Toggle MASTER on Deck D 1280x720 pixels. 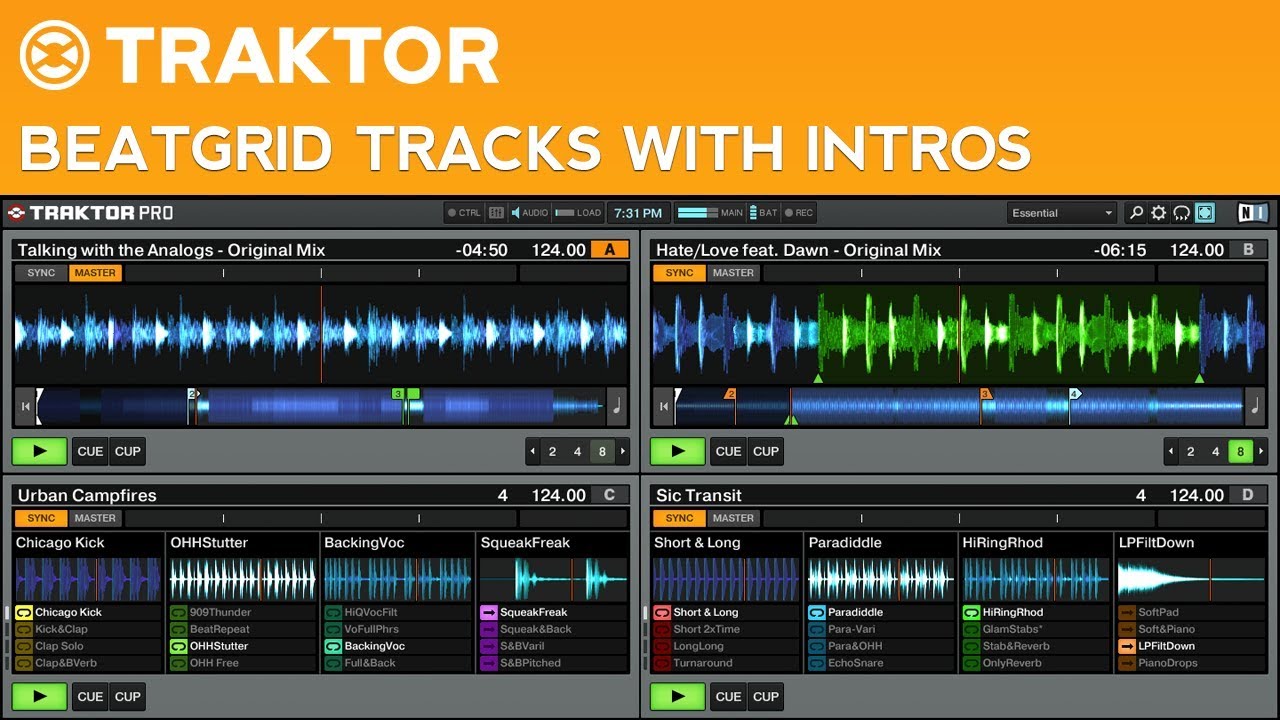[x=733, y=518]
